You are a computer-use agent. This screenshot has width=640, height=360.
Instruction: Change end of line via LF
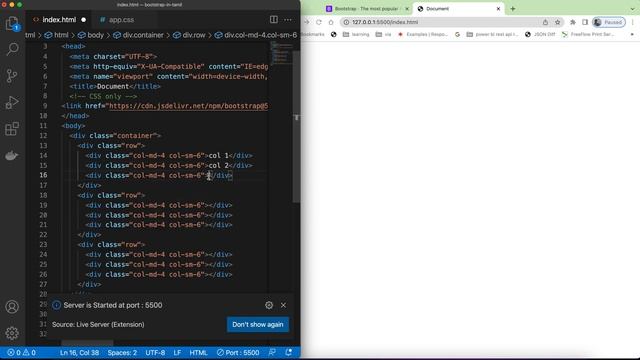click(177, 353)
